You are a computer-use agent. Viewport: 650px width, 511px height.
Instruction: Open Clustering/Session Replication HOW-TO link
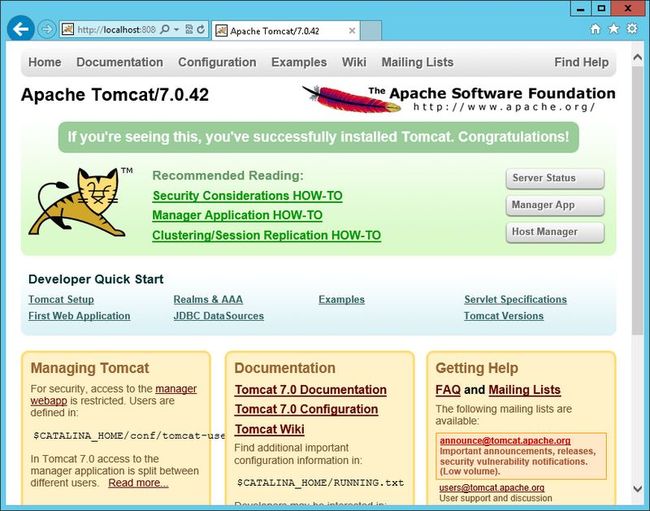pyautogui.click(x=267, y=235)
